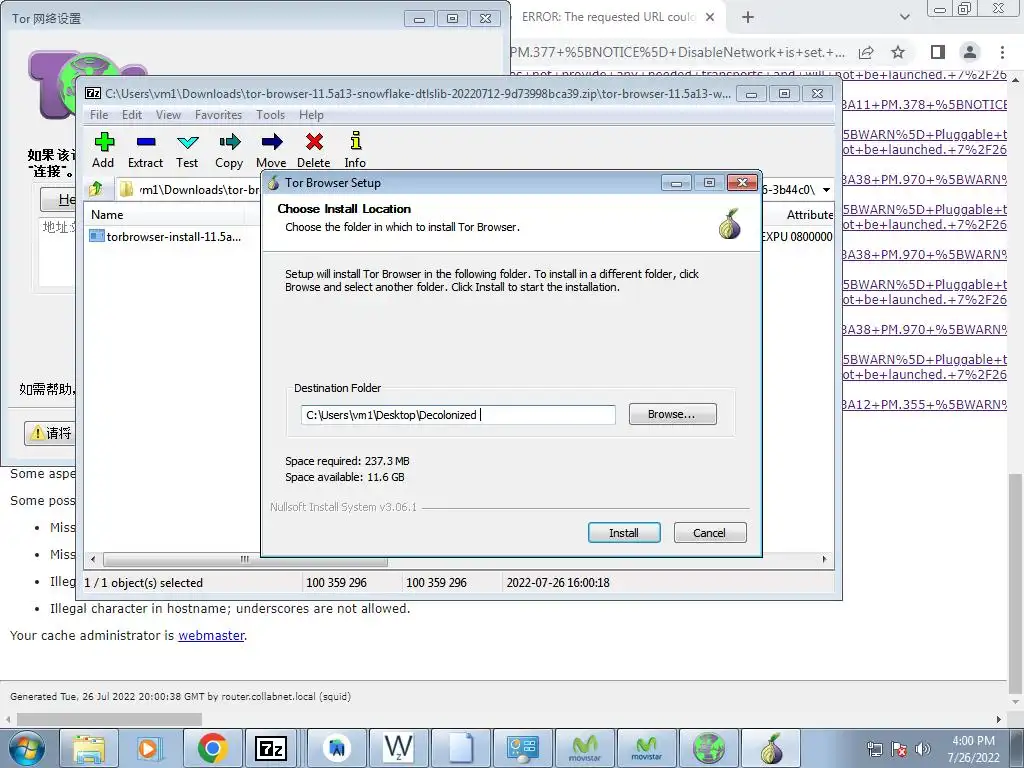Open the Edit menu in 7-Zip
The width and height of the screenshot is (1024, 768).
tap(132, 115)
